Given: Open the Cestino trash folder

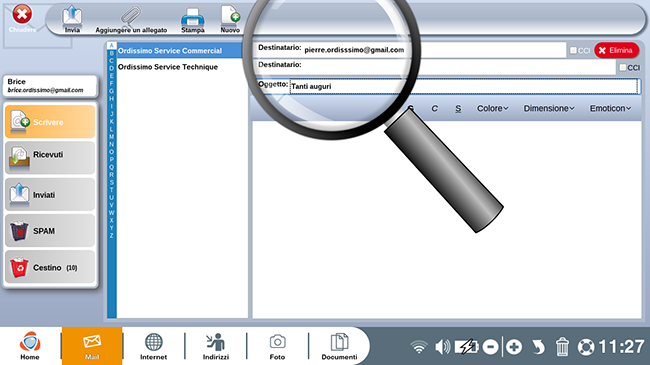Looking at the screenshot, I should (50, 267).
